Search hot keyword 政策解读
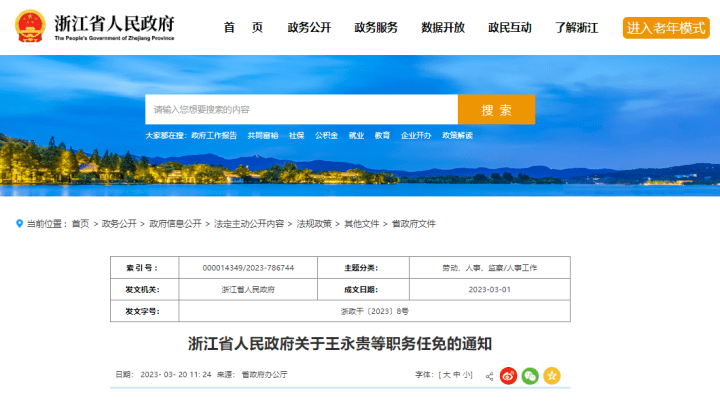 click(x=457, y=135)
